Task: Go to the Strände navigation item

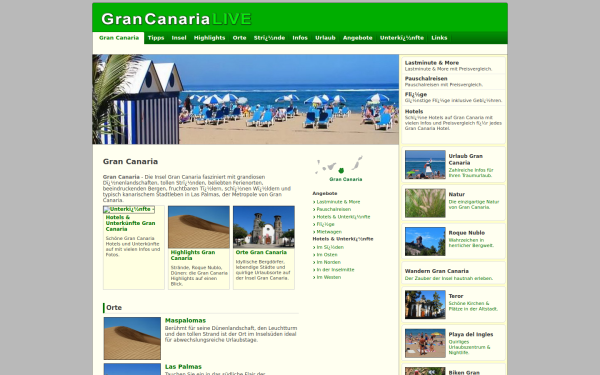Action: 269,38
